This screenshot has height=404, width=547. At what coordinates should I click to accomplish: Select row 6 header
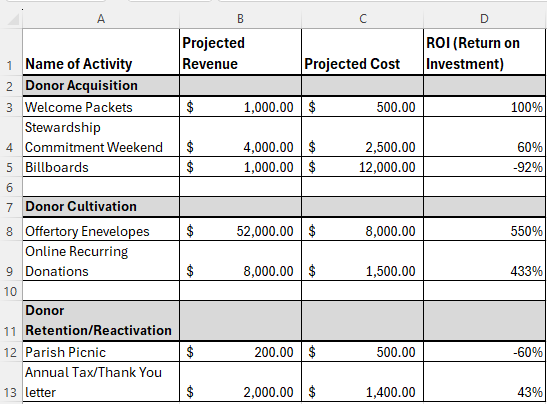point(10,187)
